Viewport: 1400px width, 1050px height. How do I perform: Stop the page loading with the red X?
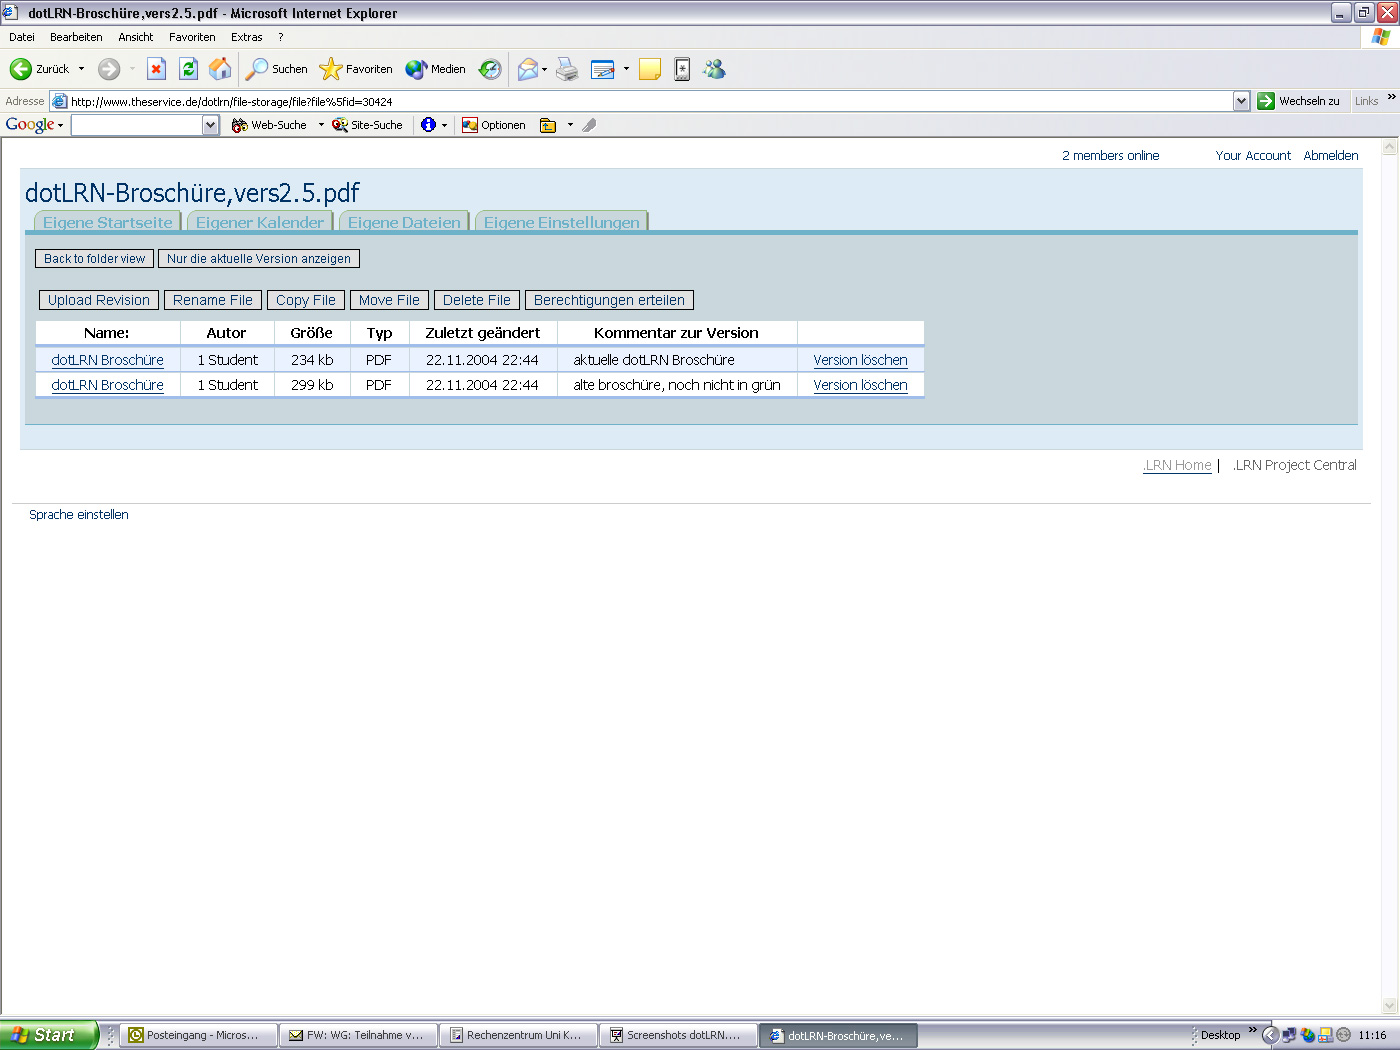[x=156, y=69]
